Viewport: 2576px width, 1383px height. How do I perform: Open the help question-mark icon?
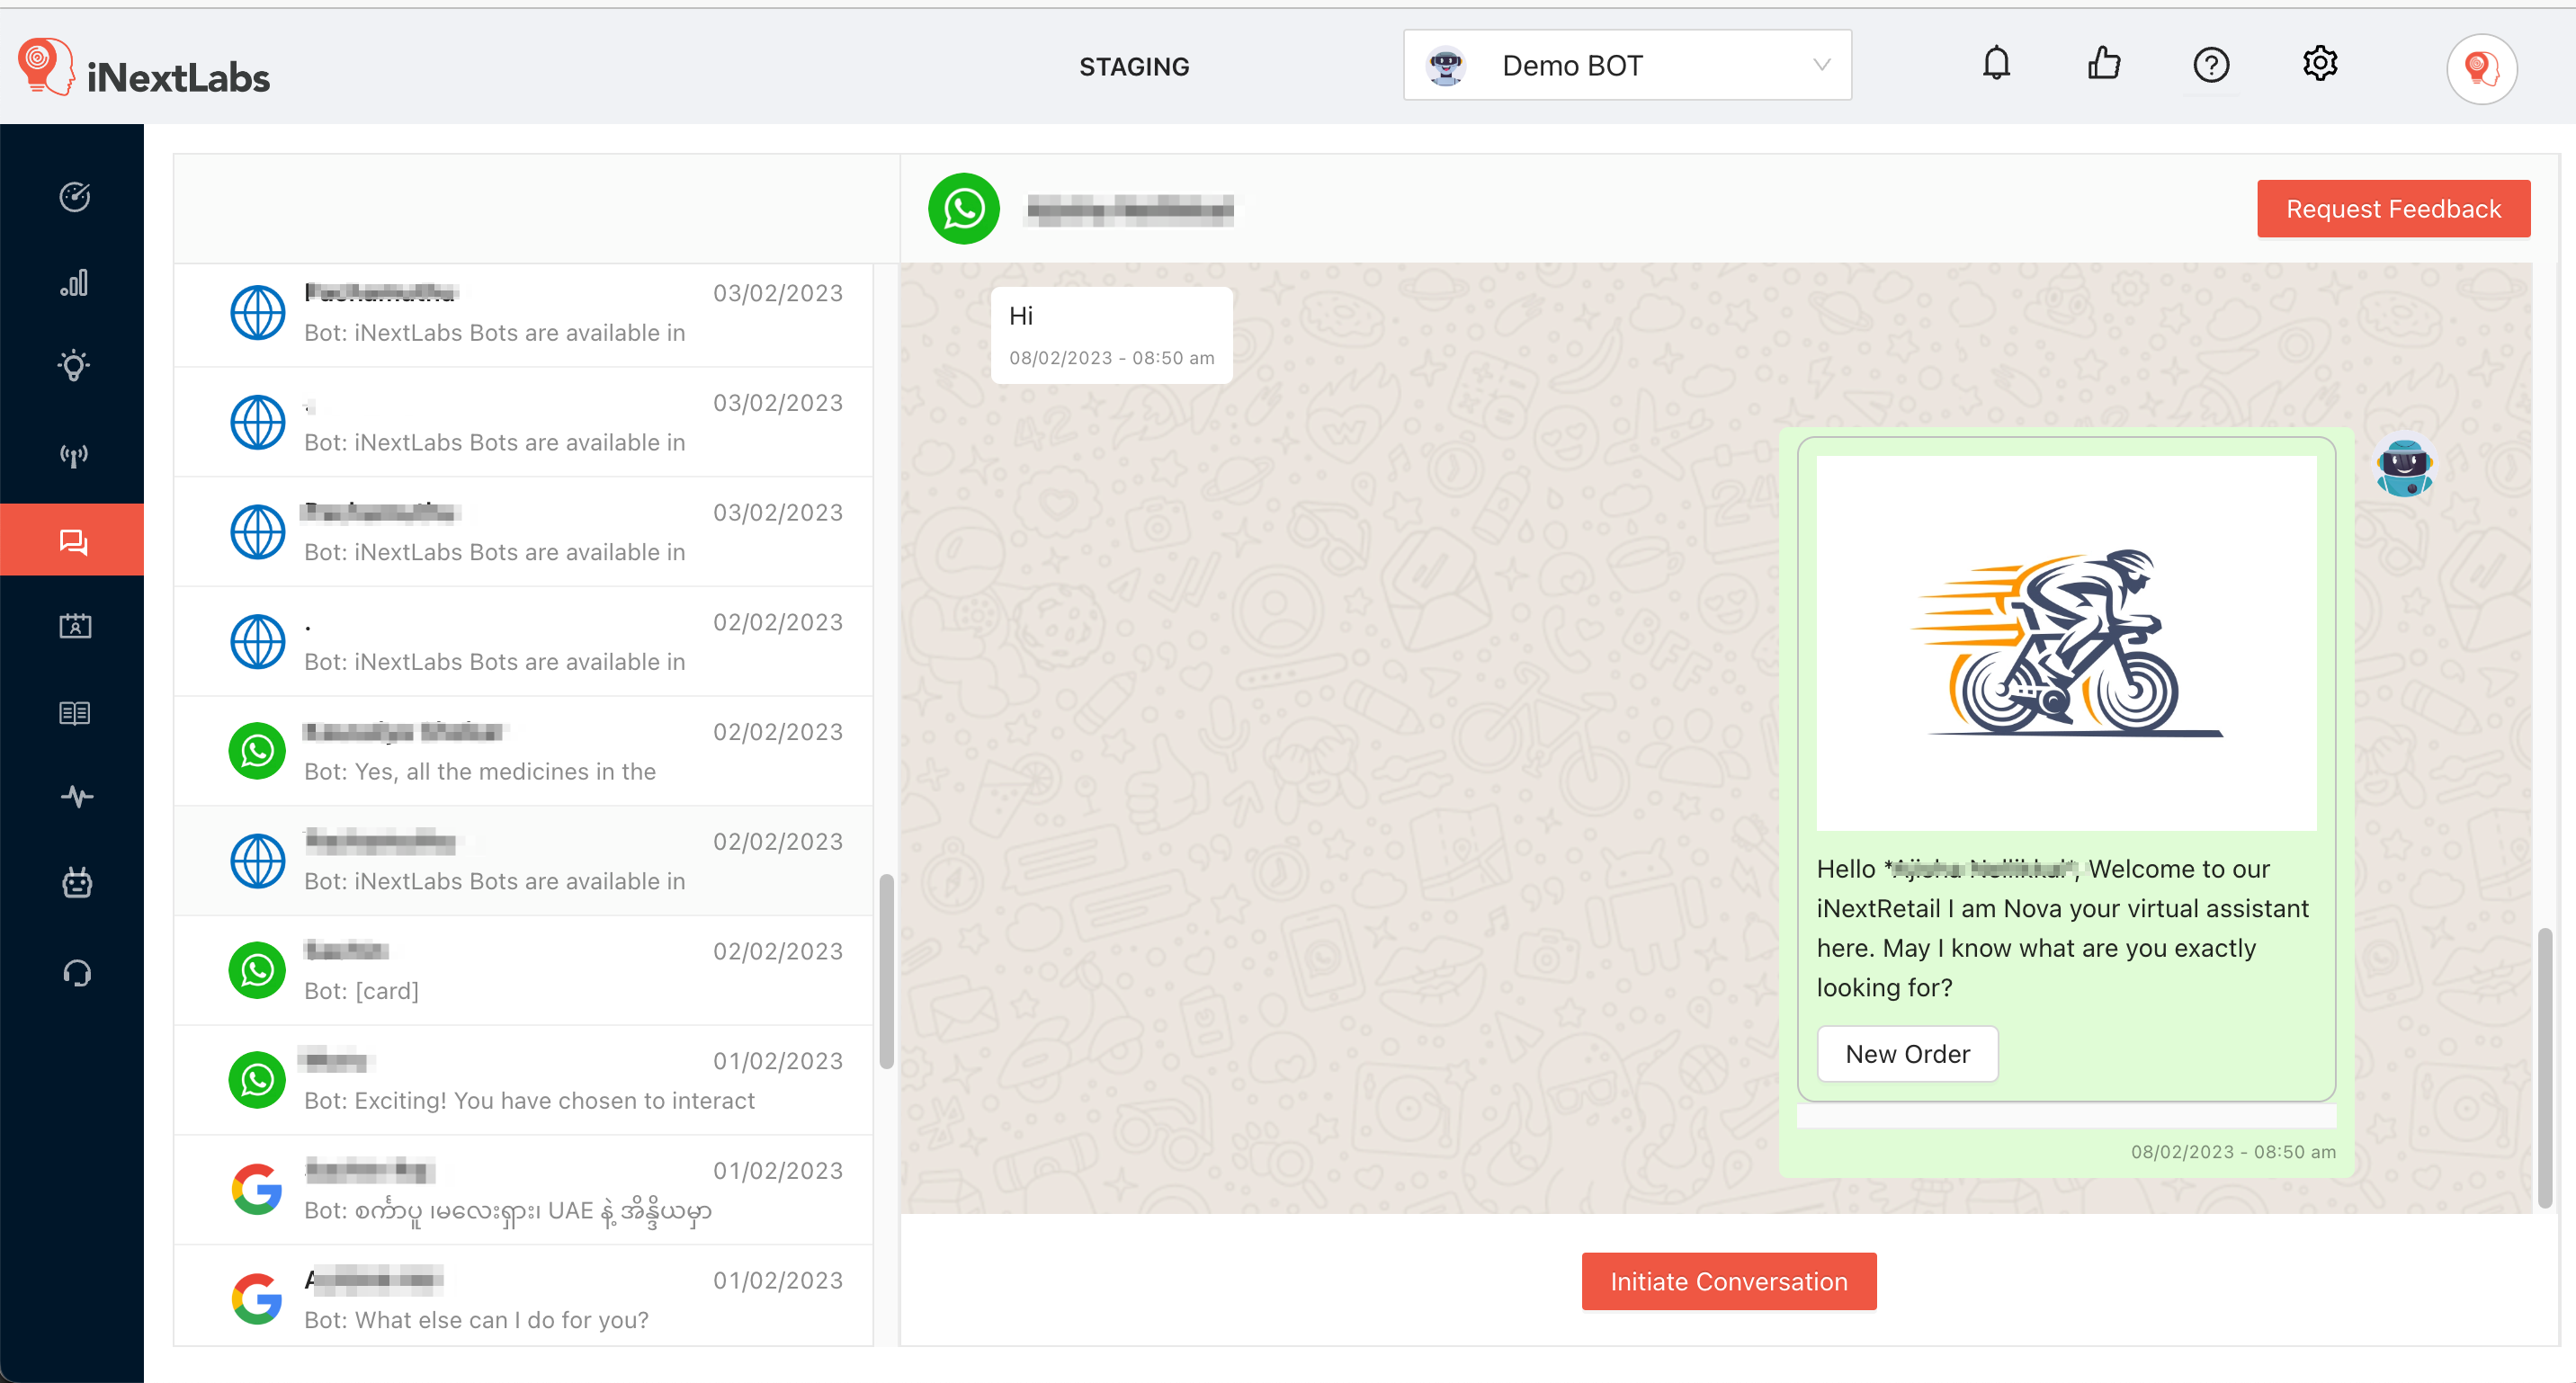point(2212,64)
